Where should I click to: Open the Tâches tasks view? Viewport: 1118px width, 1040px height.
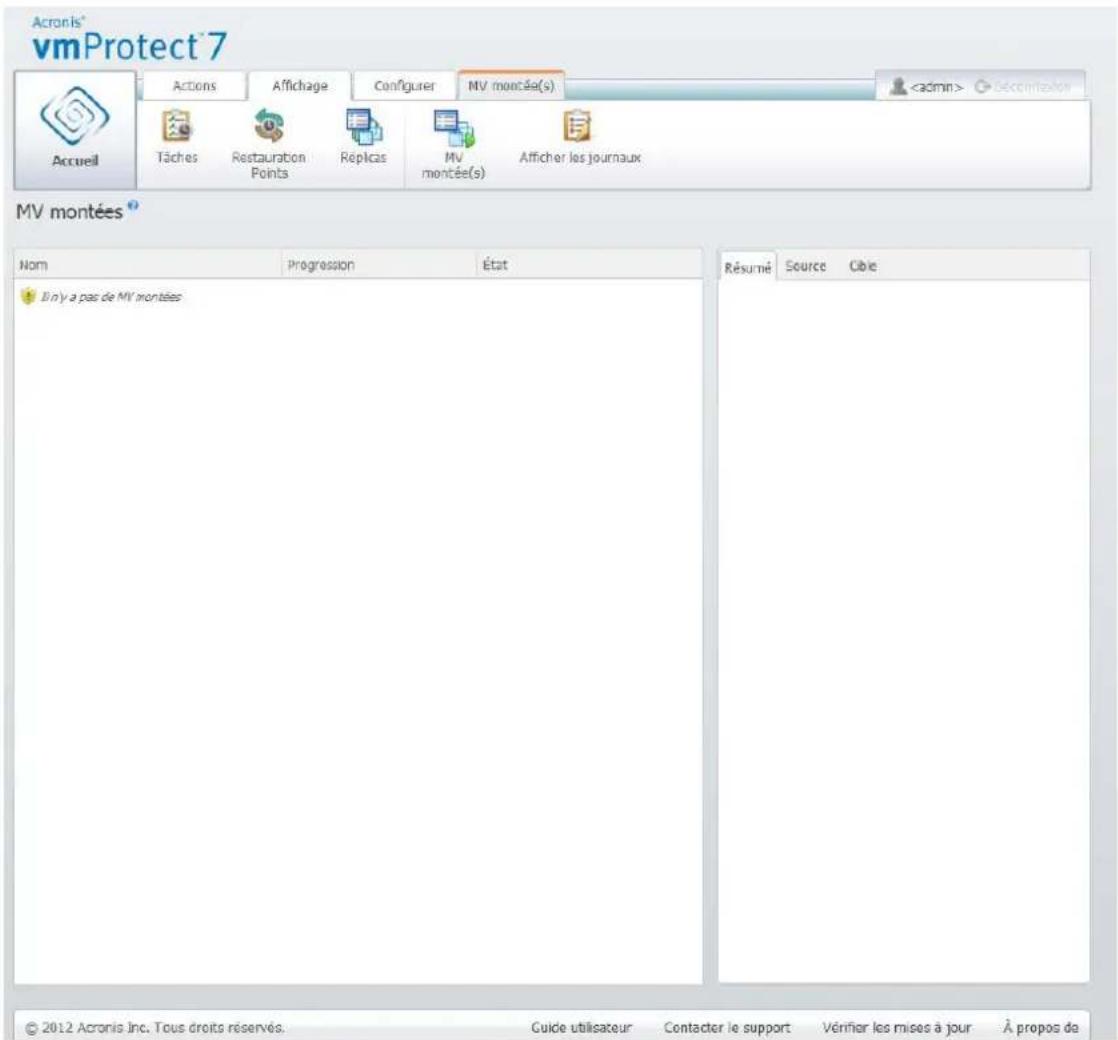coord(177,137)
